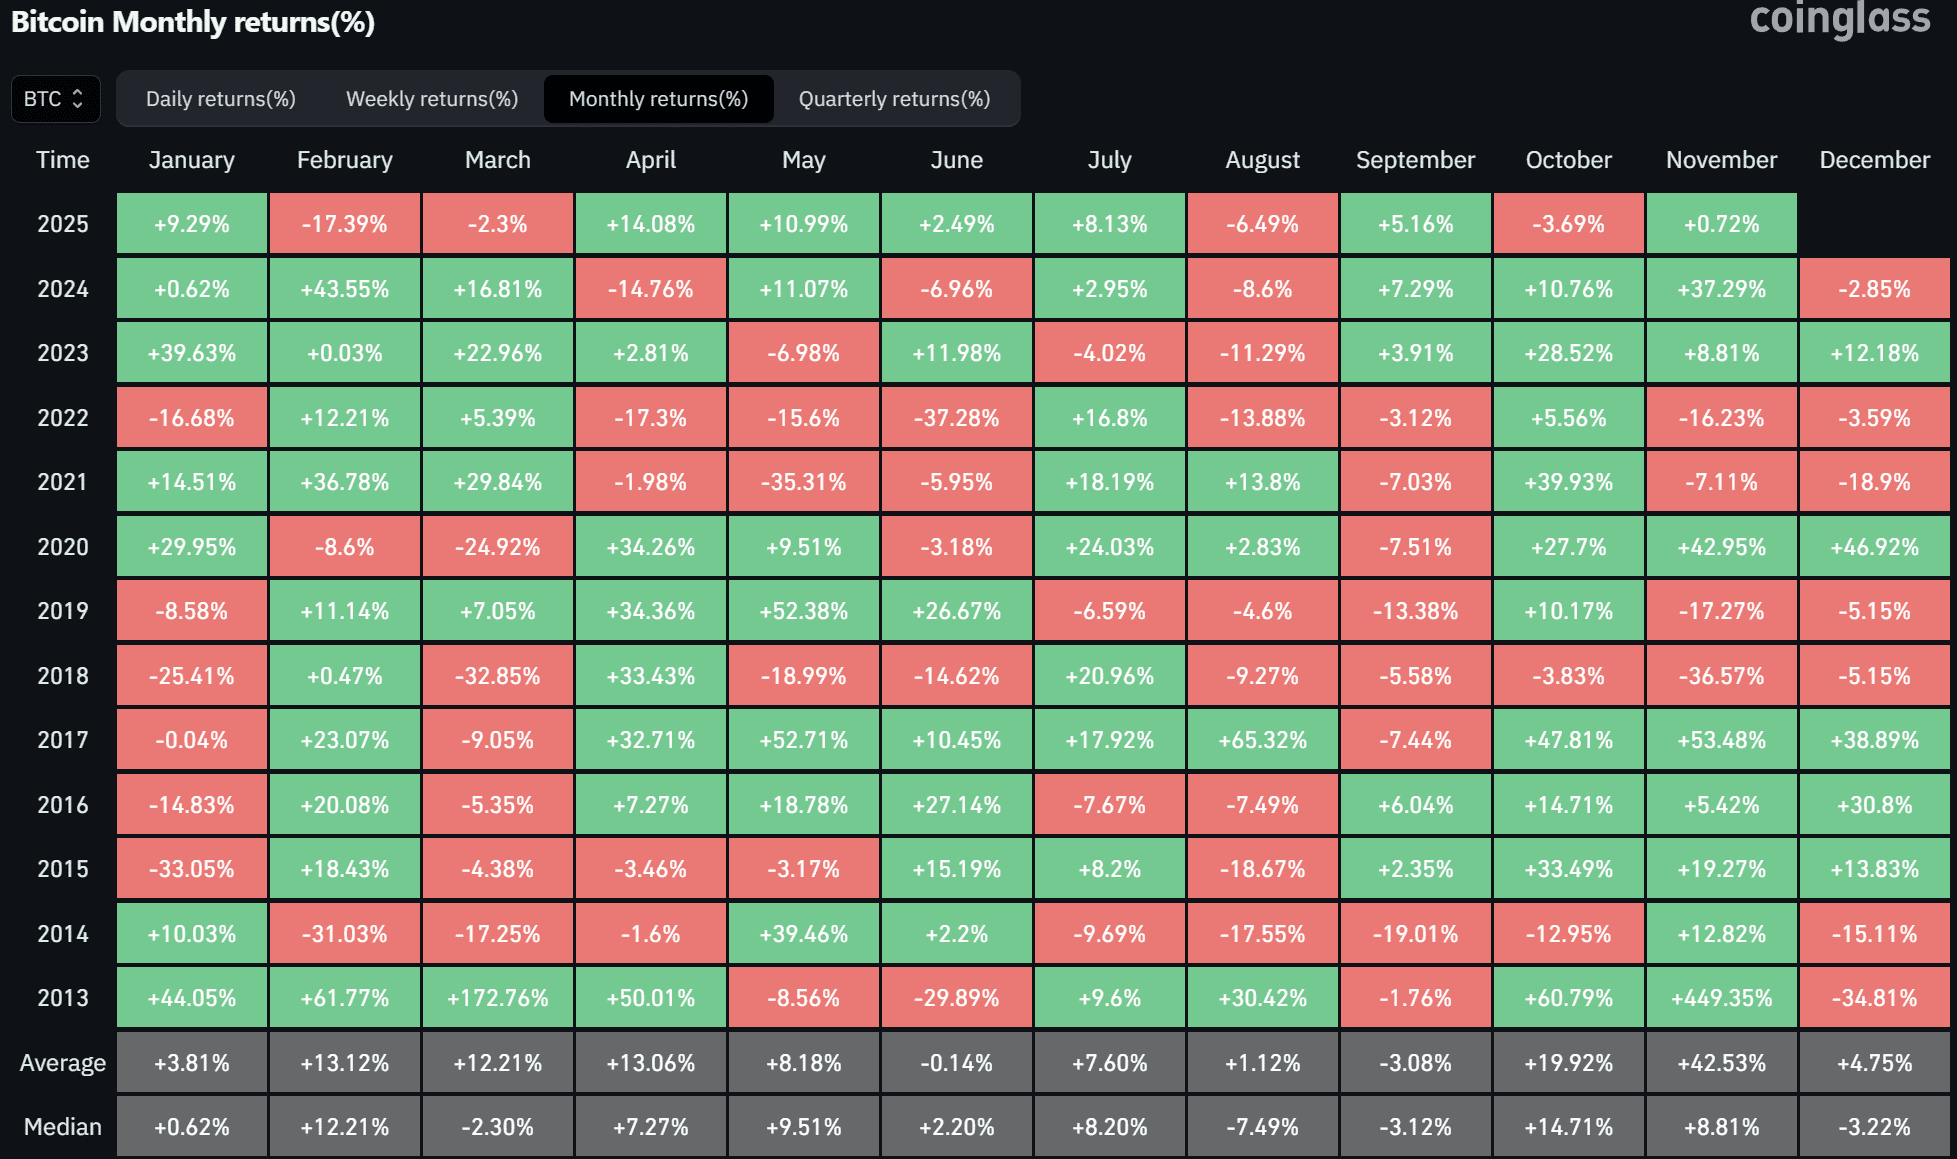Select March 2013 cell +172.76%
1957x1159 pixels.
tap(497, 998)
